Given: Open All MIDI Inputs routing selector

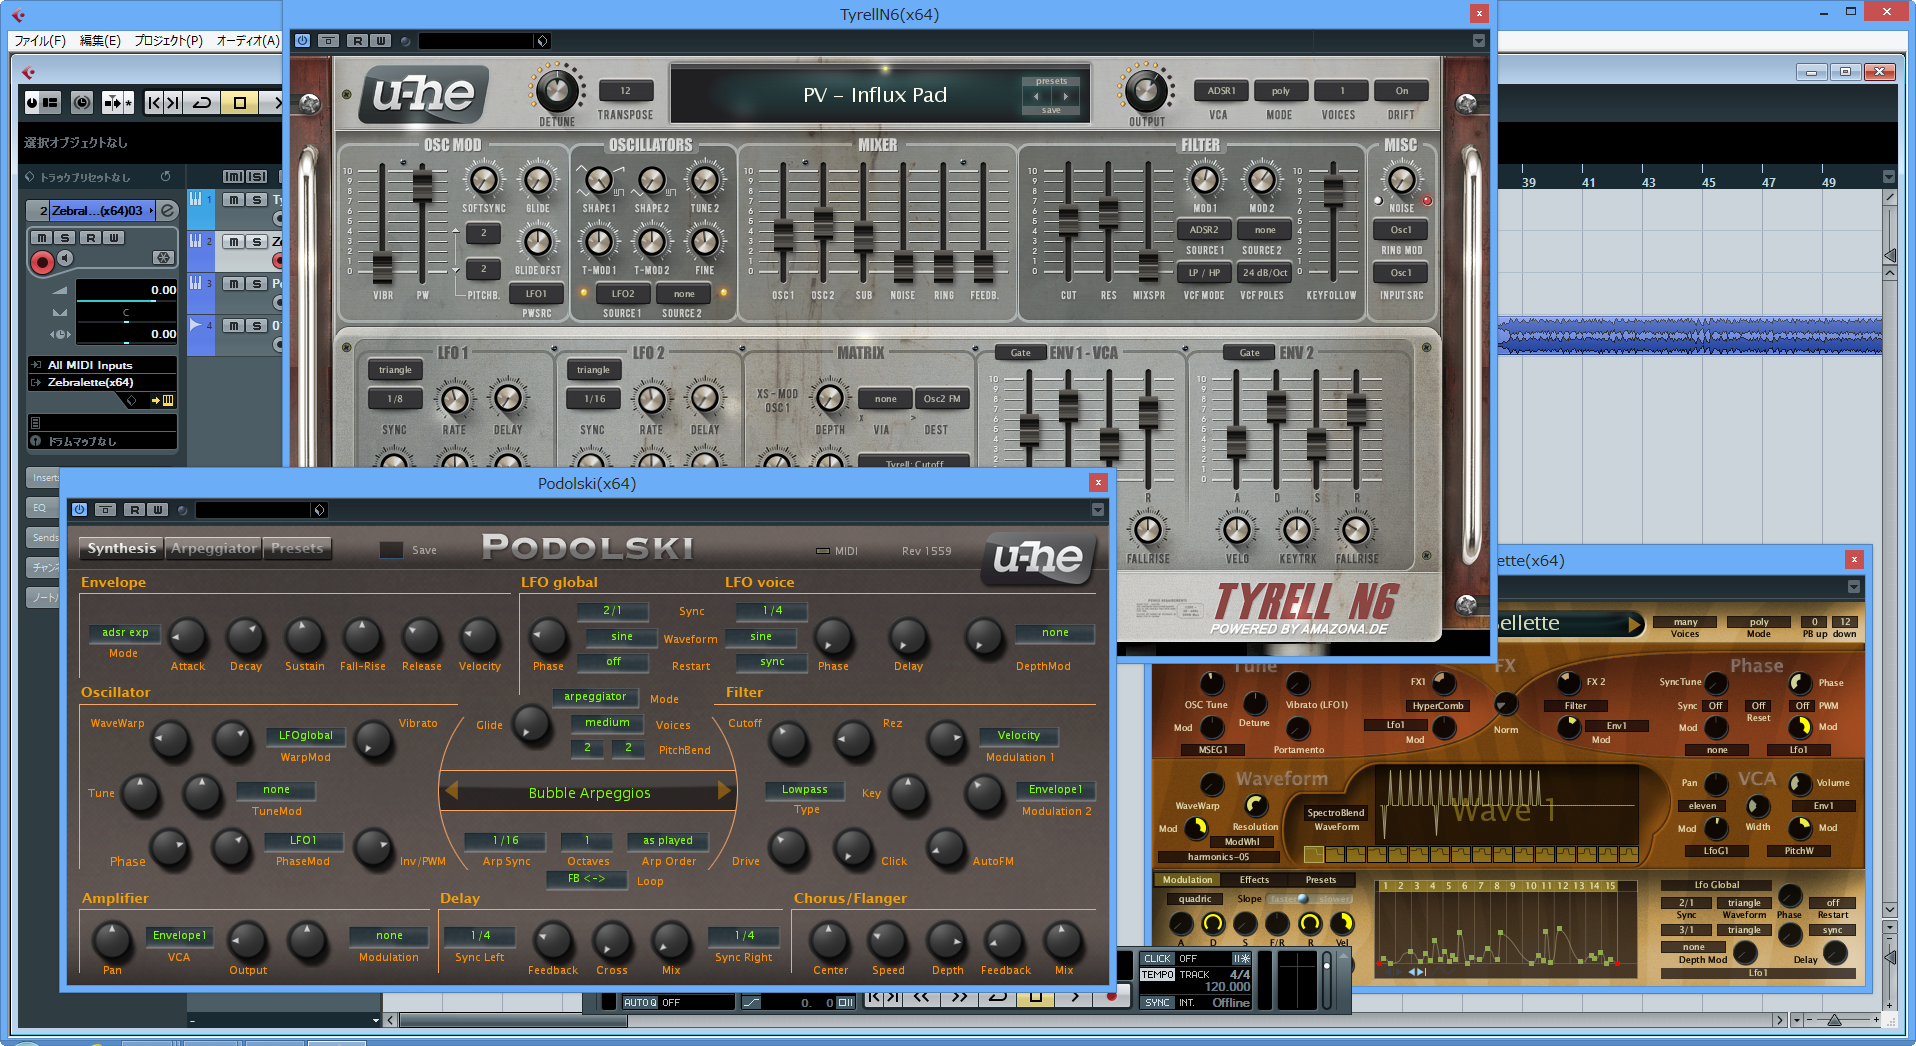Looking at the screenshot, I should coord(102,365).
